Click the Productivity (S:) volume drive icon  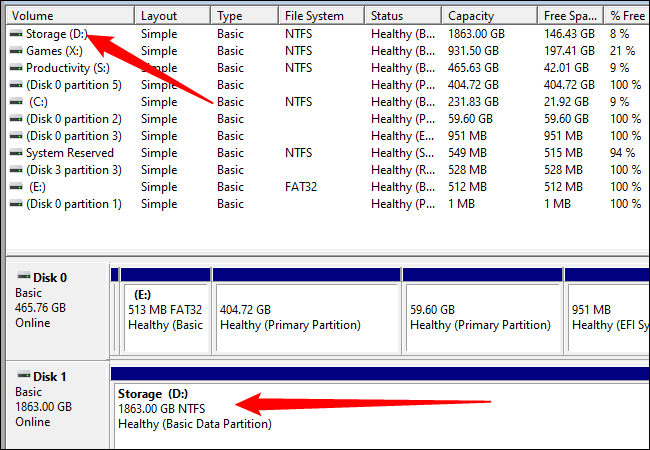(16, 68)
